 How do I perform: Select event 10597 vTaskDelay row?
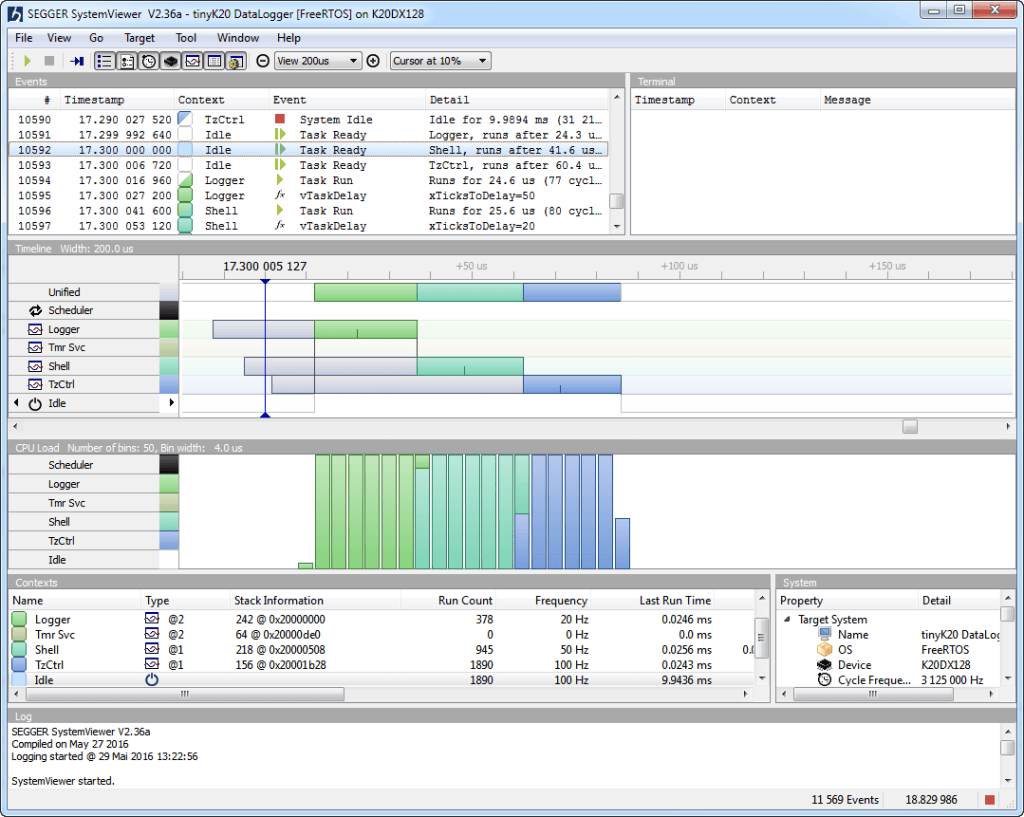308,226
